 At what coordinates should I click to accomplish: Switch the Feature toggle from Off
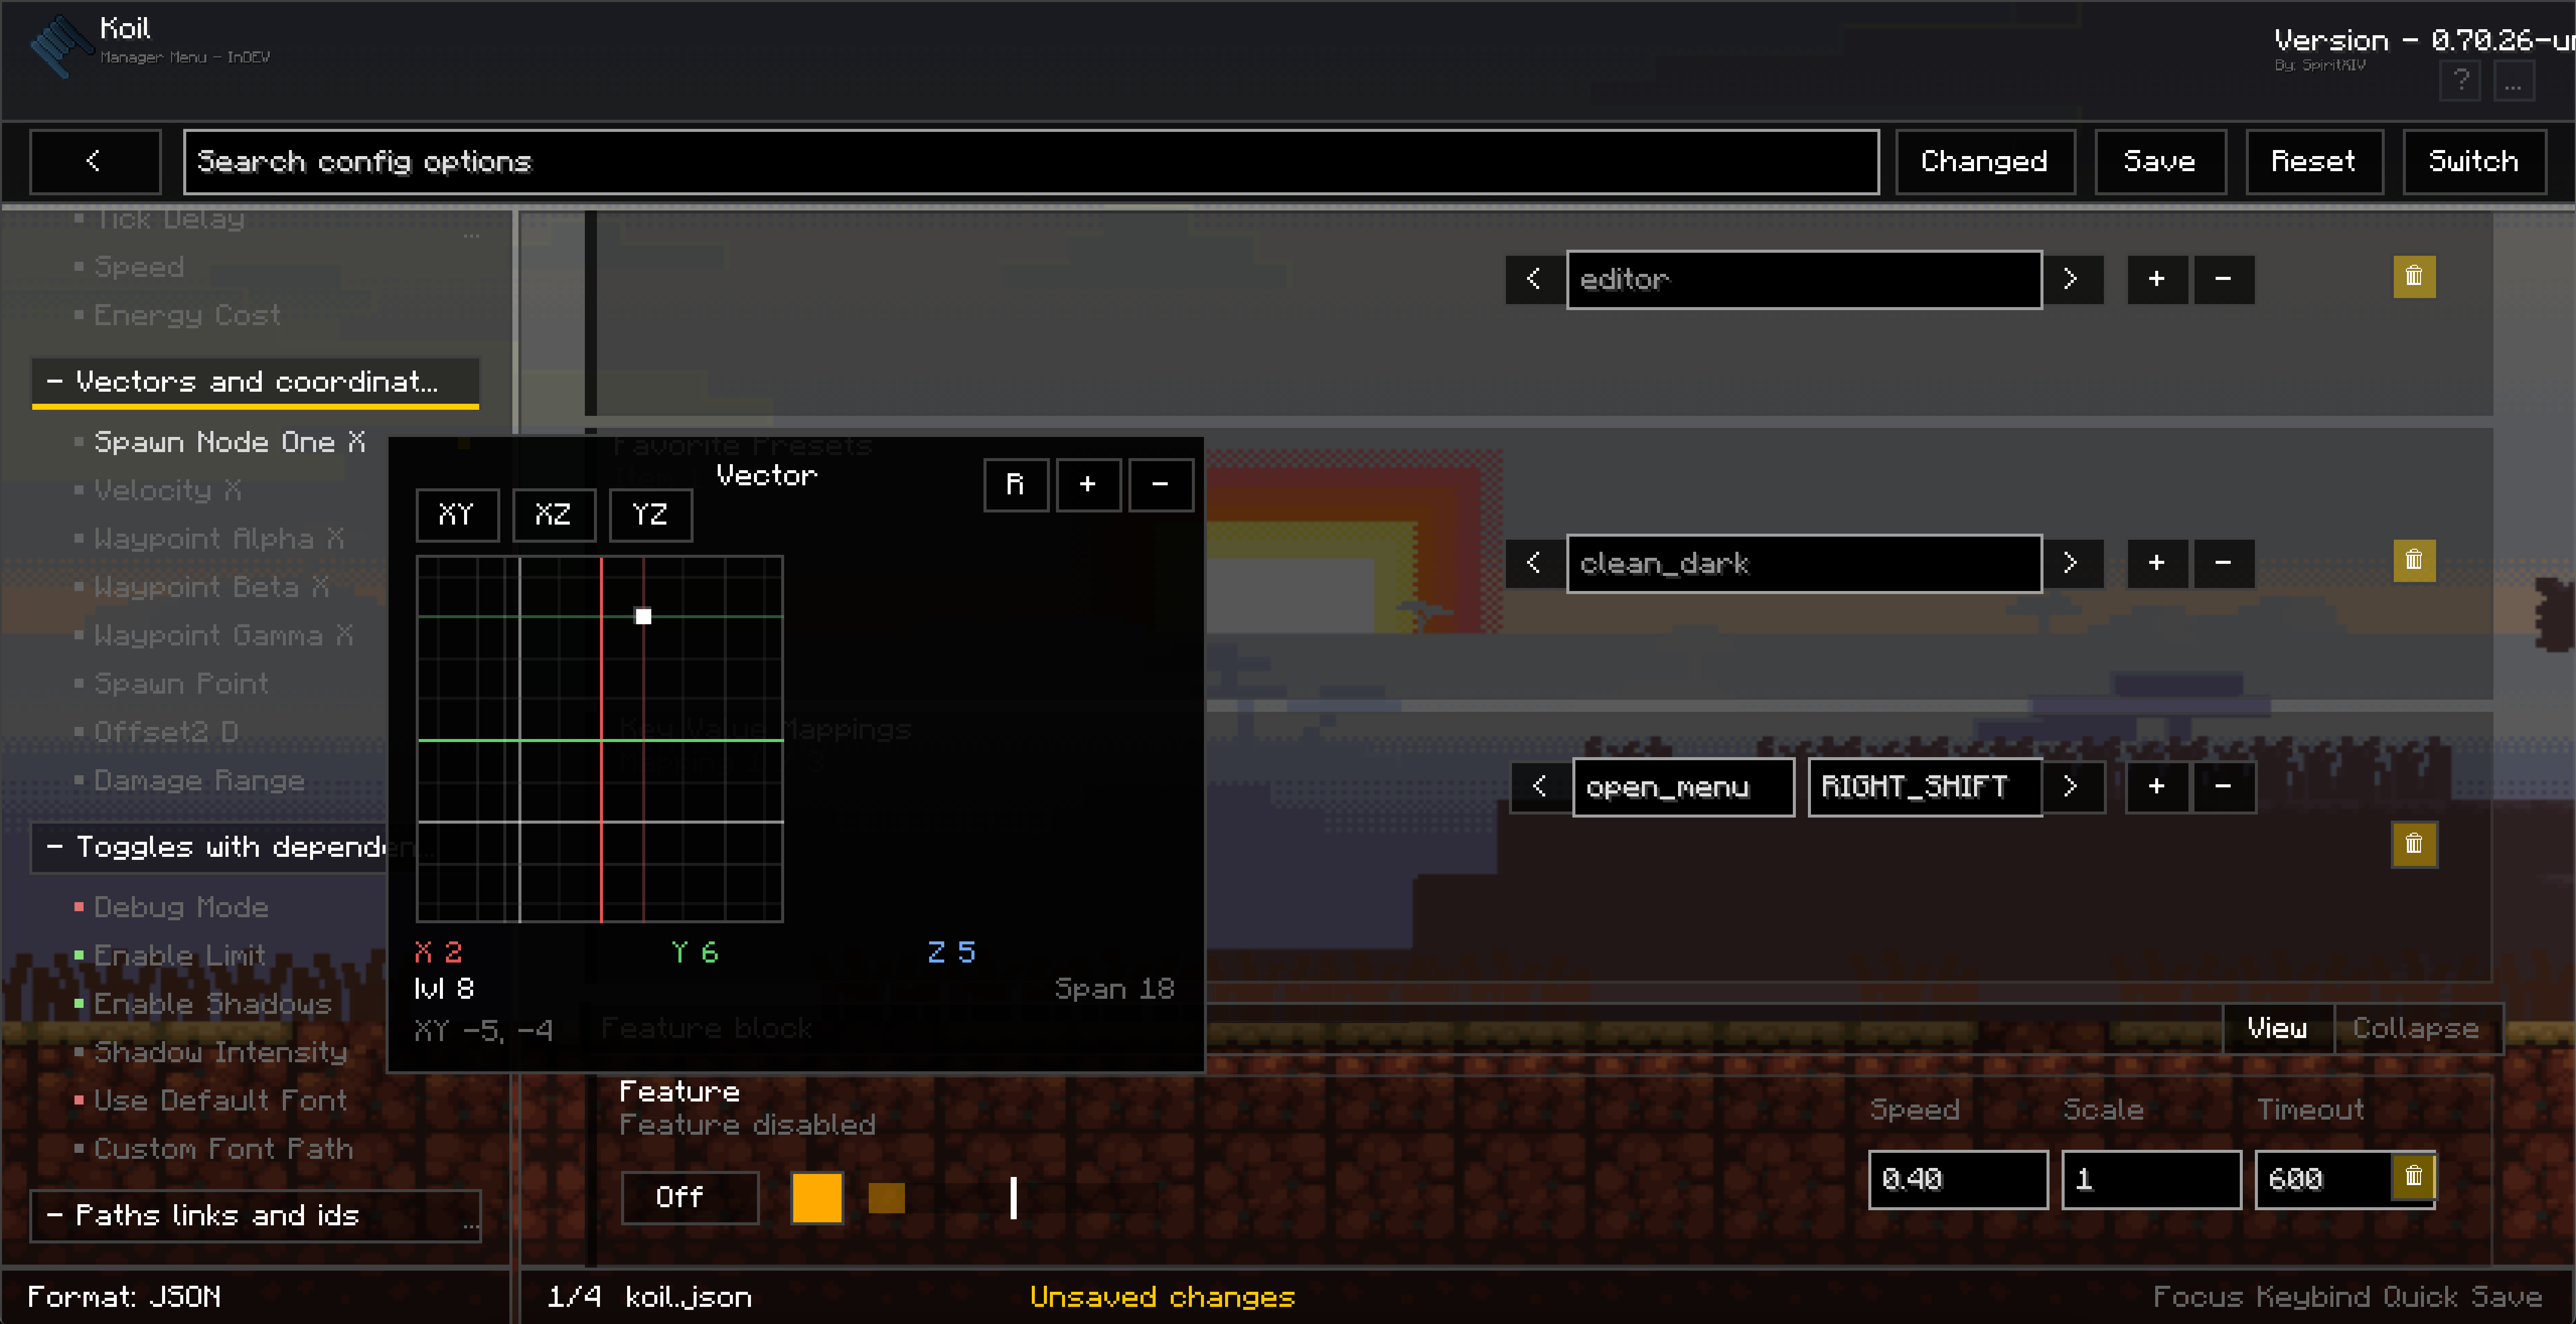(x=690, y=1198)
